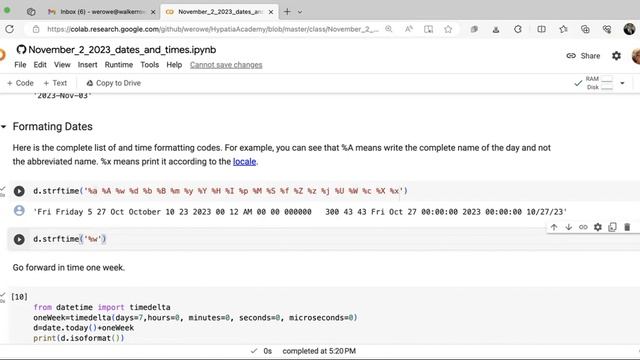640x360 pixels.
Task: Close the November_2_2023_dates notebook tab
Action: pyautogui.click(x=271, y=12)
